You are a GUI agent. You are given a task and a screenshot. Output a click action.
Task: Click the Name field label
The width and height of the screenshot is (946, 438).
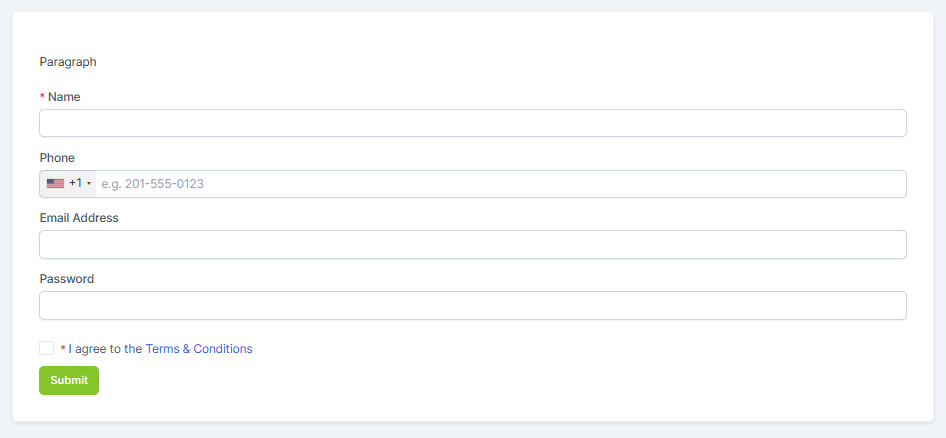[64, 97]
